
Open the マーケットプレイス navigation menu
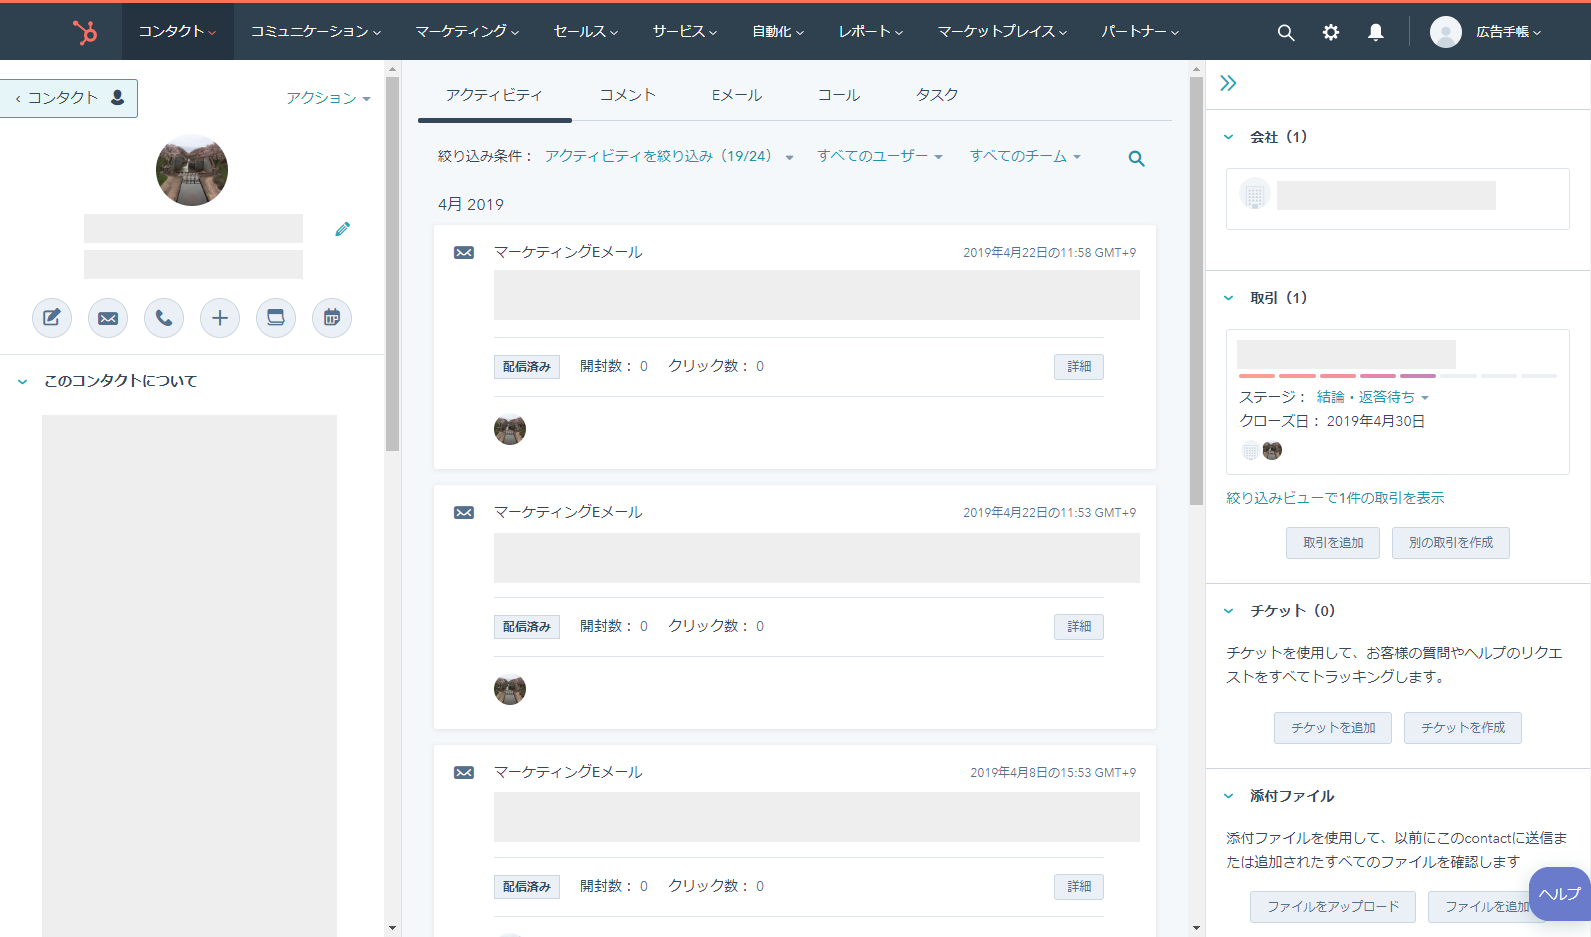pyautogui.click(x=1002, y=32)
